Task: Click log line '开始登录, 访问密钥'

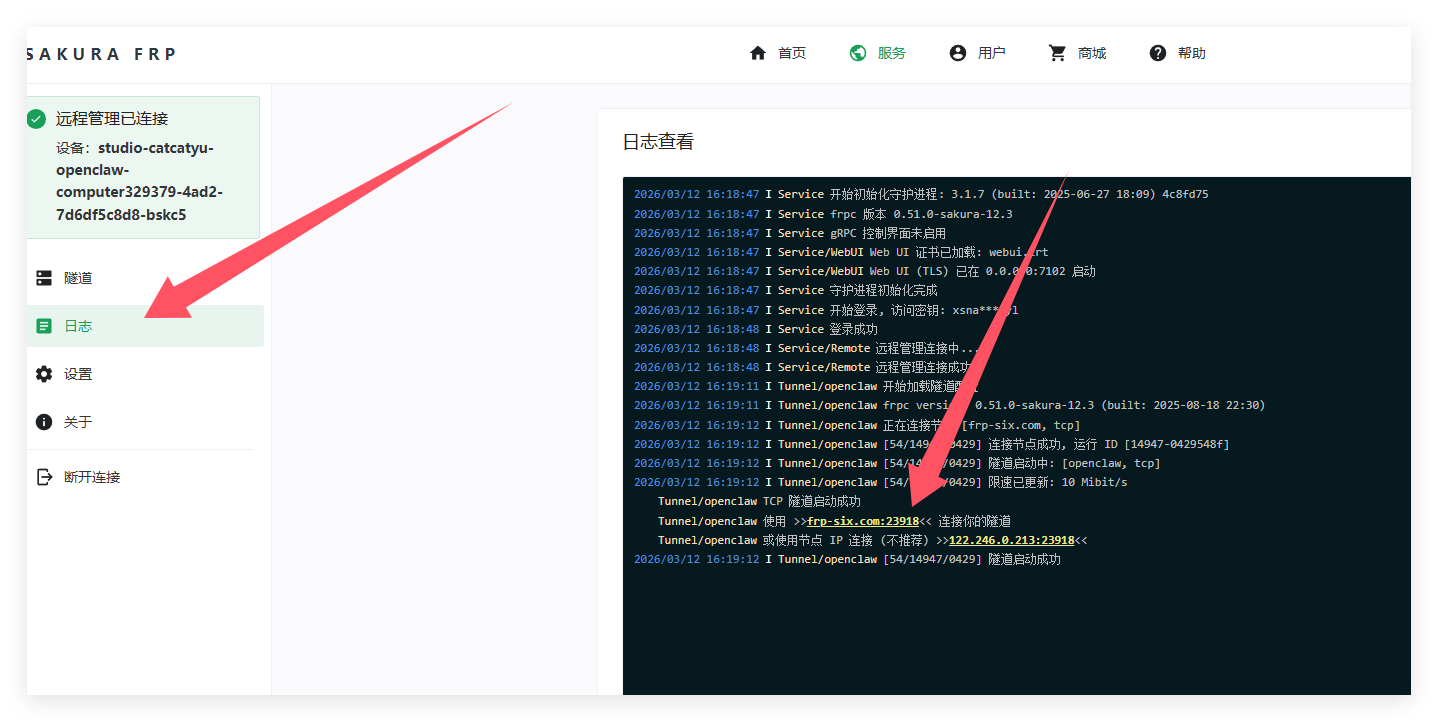Action: pos(826,310)
